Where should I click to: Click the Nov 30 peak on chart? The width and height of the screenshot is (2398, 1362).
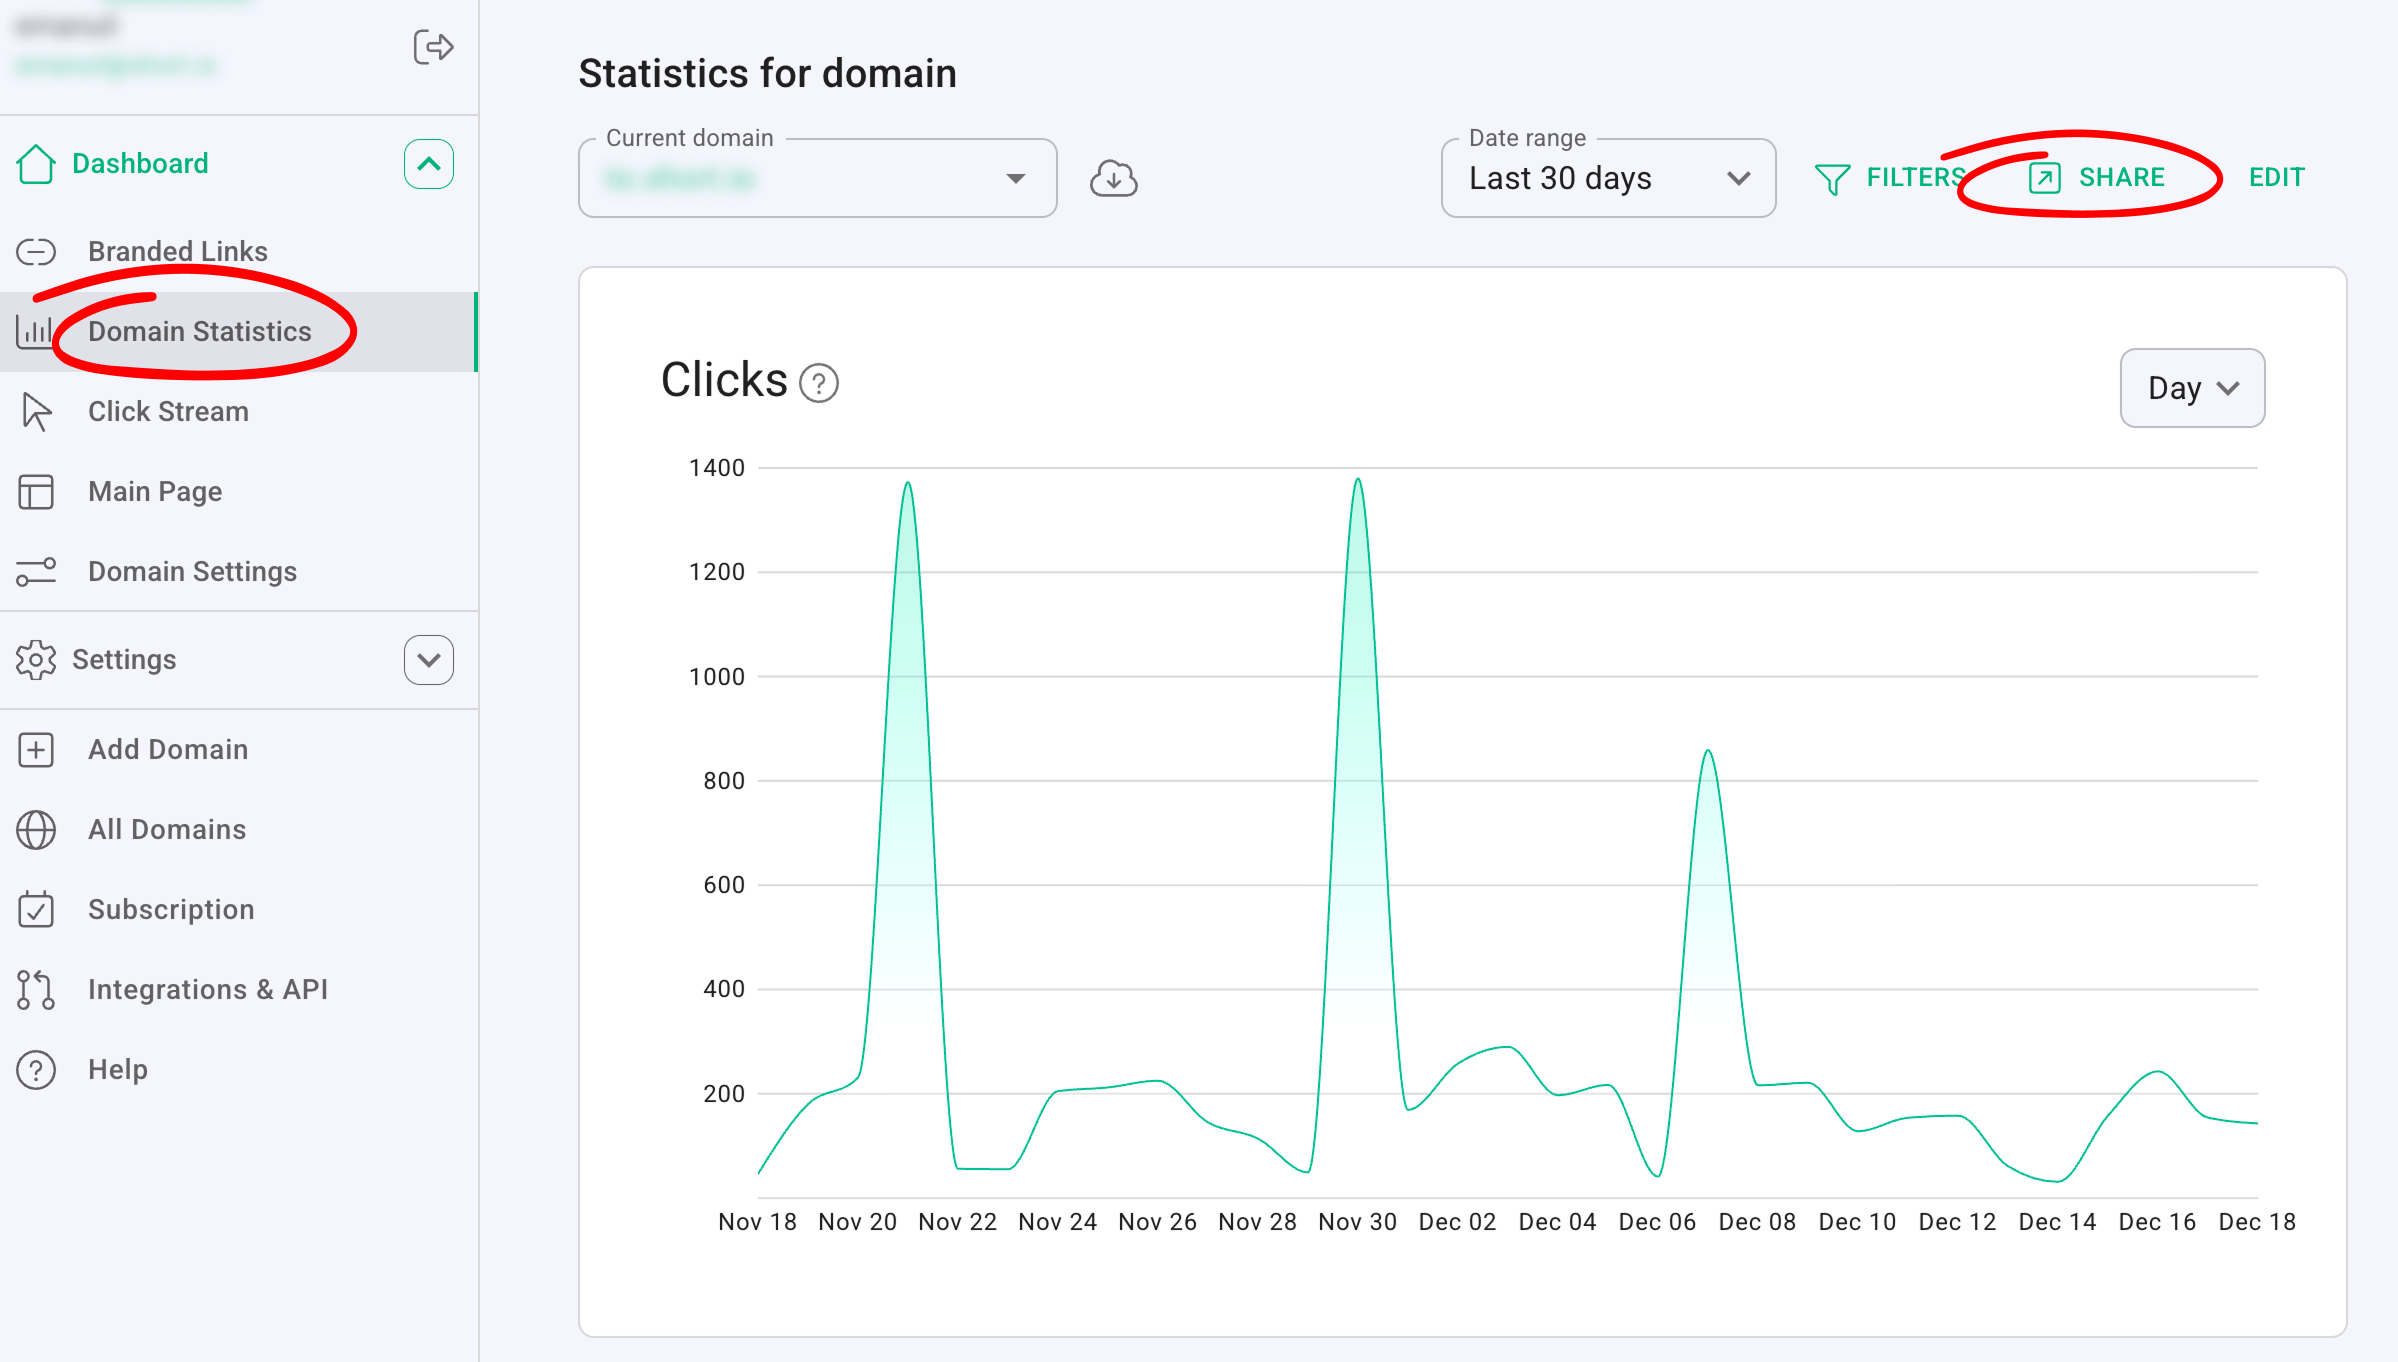tap(1357, 482)
